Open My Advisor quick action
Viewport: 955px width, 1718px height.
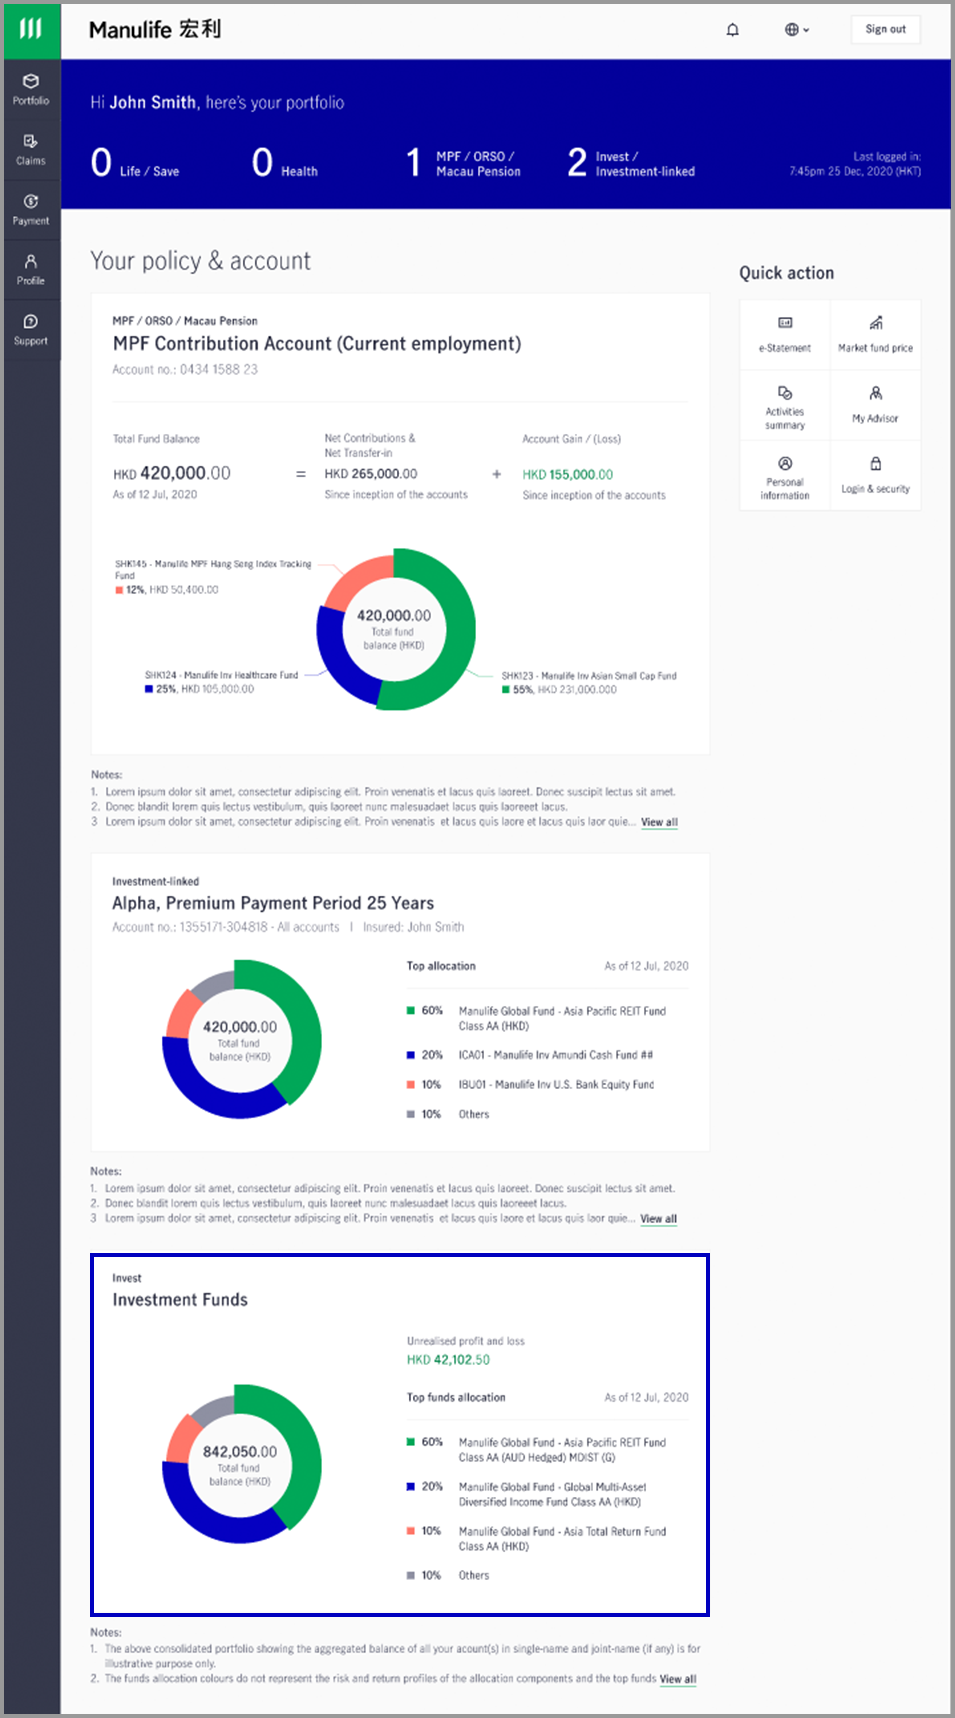click(x=875, y=406)
